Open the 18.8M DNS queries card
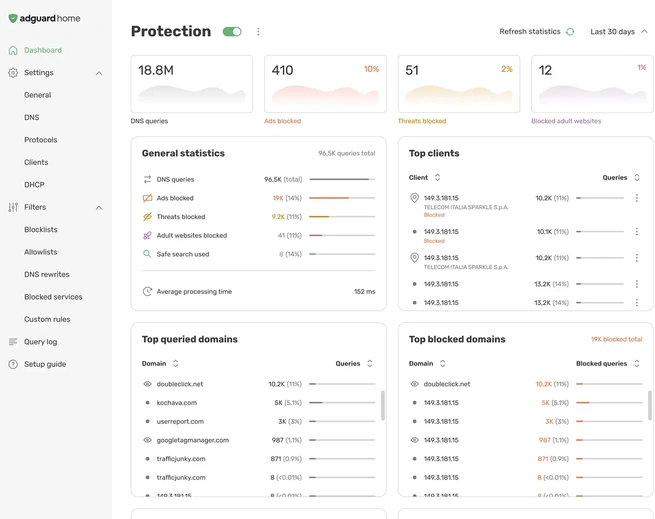This screenshot has width=655, height=519. (192, 84)
